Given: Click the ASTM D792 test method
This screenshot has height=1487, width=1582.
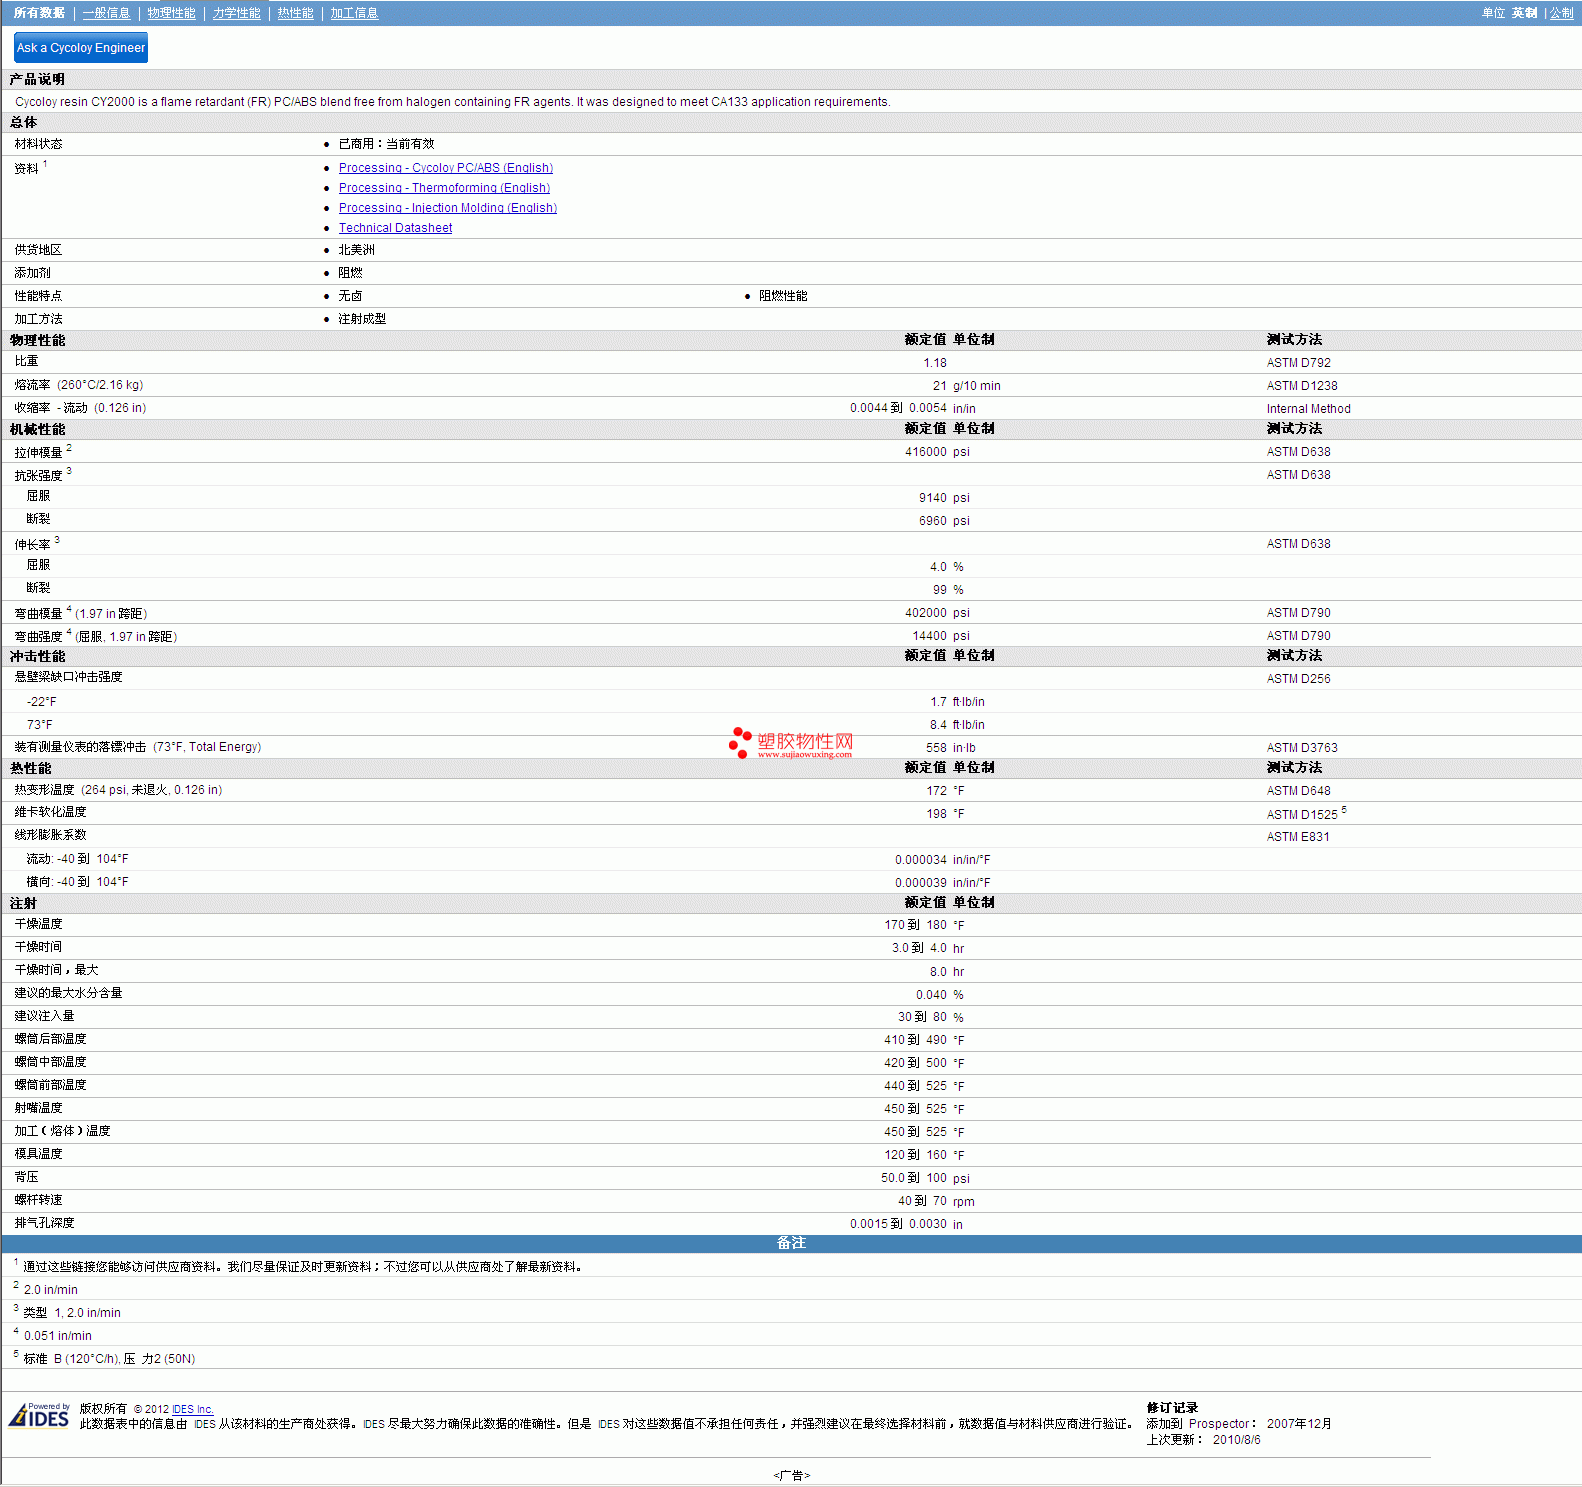Looking at the screenshot, I should coord(1298,363).
